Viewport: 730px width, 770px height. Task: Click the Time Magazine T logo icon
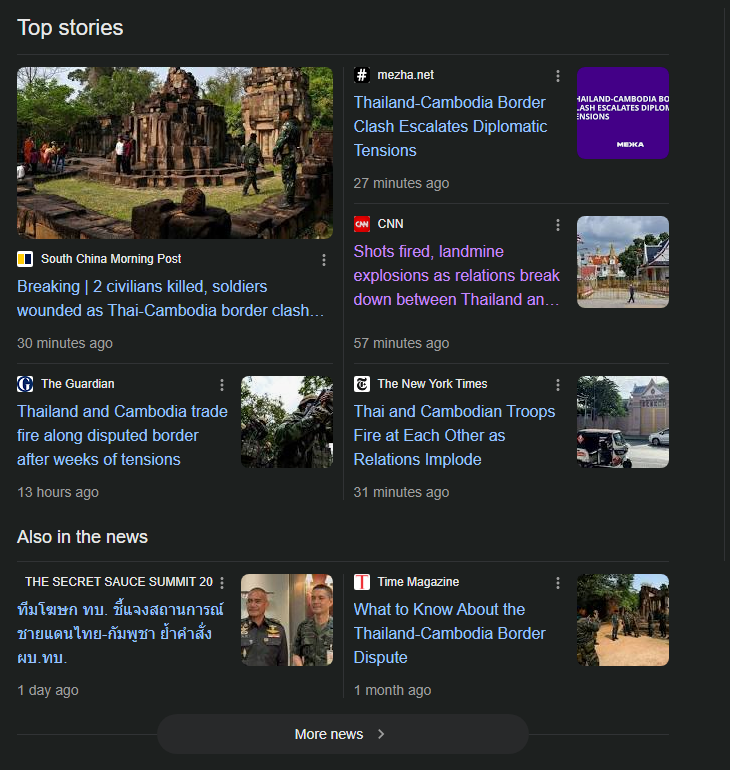click(362, 582)
